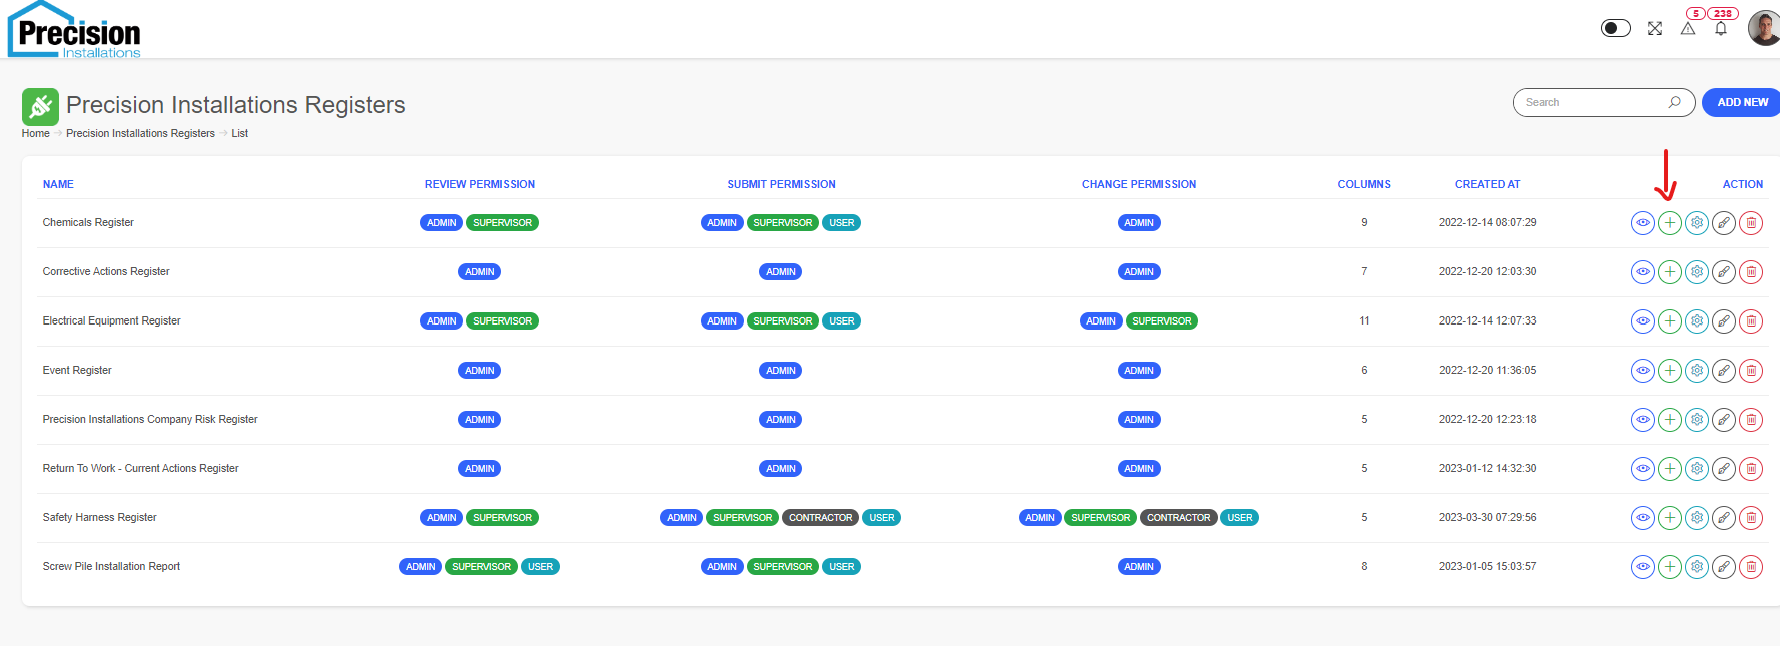This screenshot has height=646, width=1780.
Task: Sort the table by CREATED AT column header
Action: [x=1487, y=184]
